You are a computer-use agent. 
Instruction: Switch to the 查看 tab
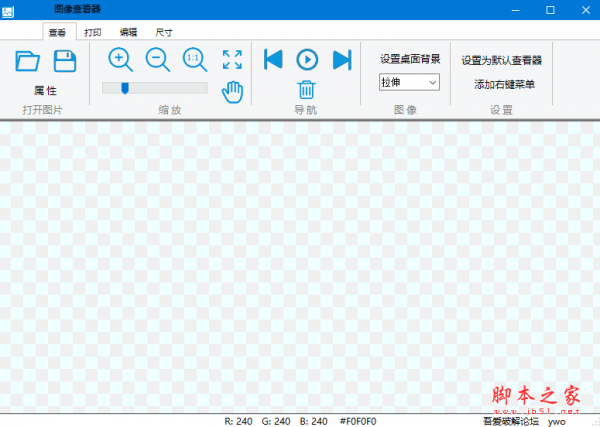(x=58, y=32)
